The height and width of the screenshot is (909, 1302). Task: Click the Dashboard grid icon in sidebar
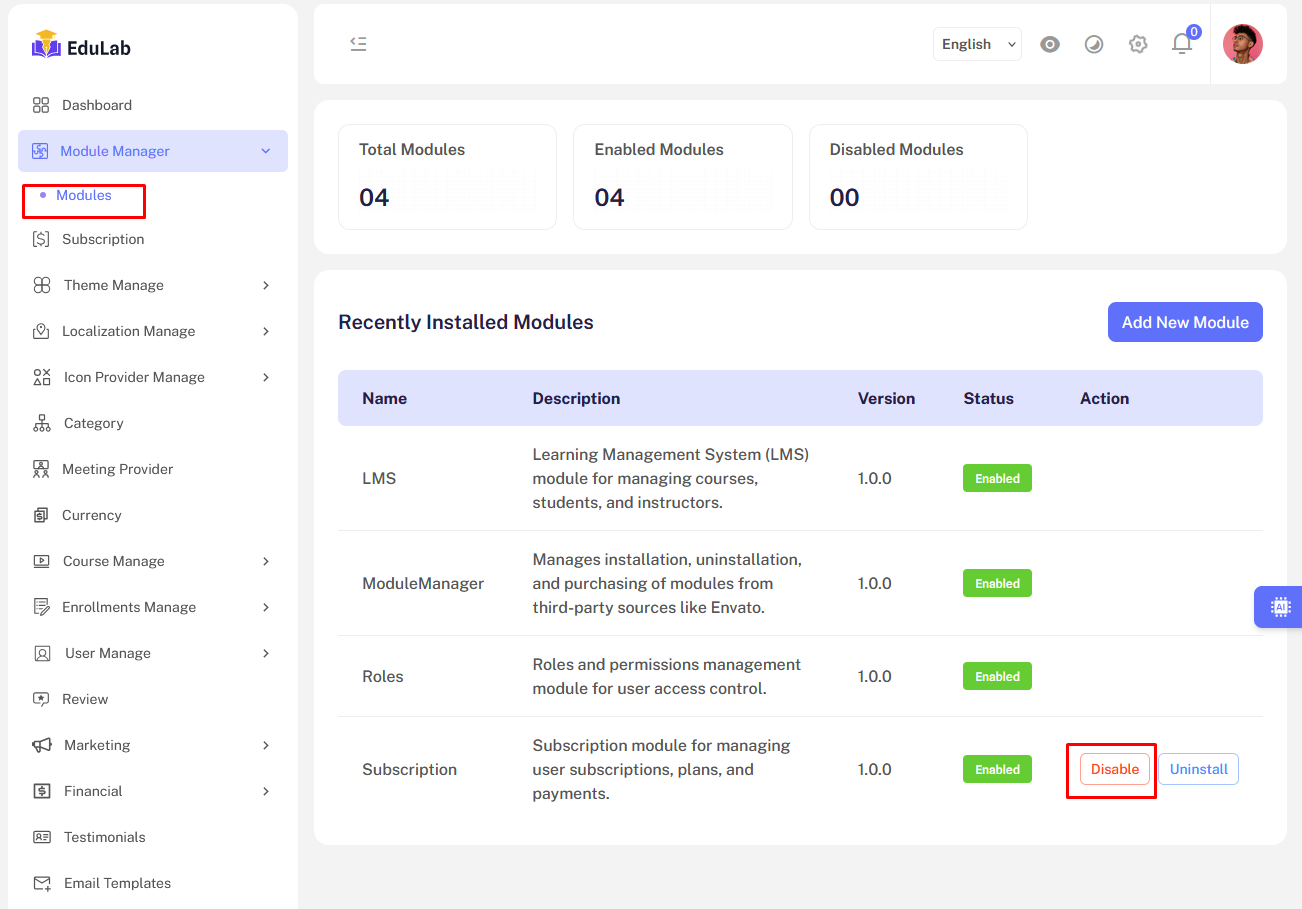[41, 105]
